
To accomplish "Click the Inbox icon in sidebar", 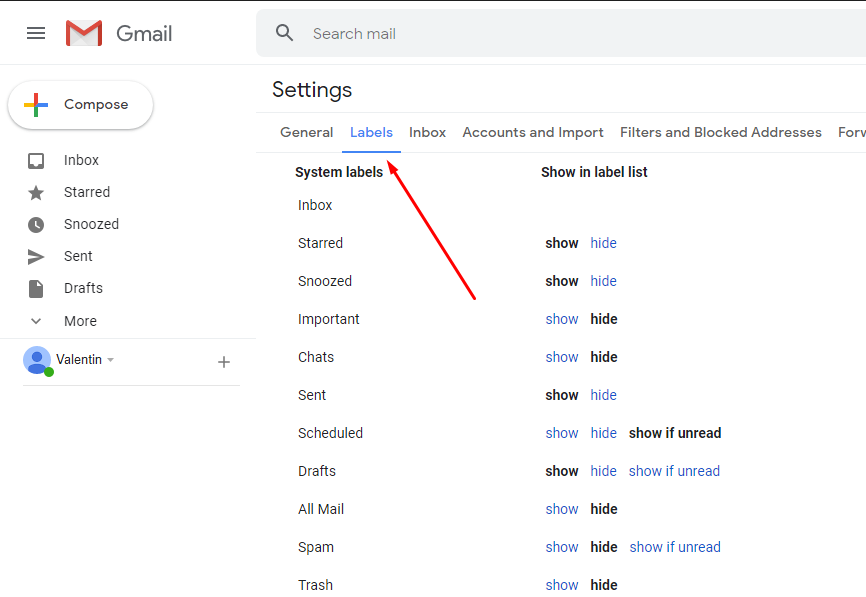I will click(x=36, y=160).
